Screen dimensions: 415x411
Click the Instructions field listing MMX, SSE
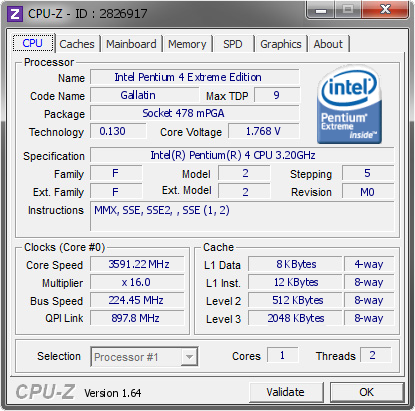click(242, 216)
